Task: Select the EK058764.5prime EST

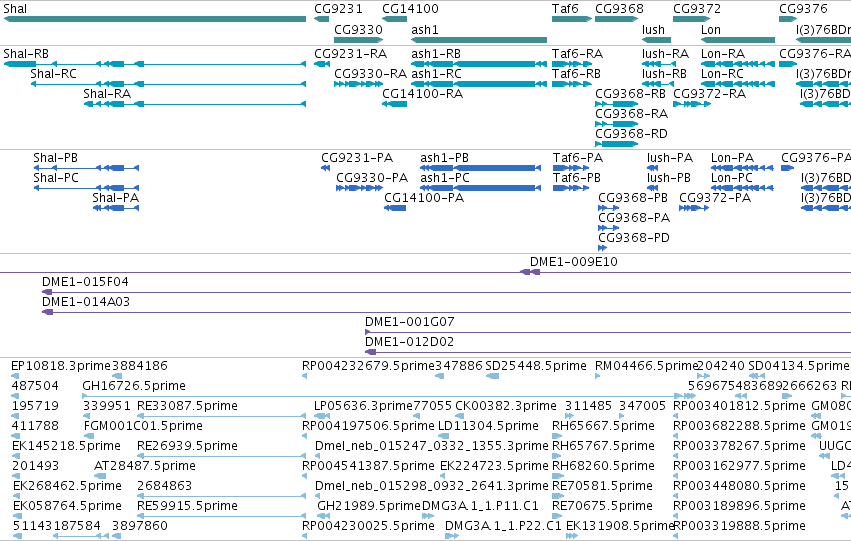Action: (16, 516)
